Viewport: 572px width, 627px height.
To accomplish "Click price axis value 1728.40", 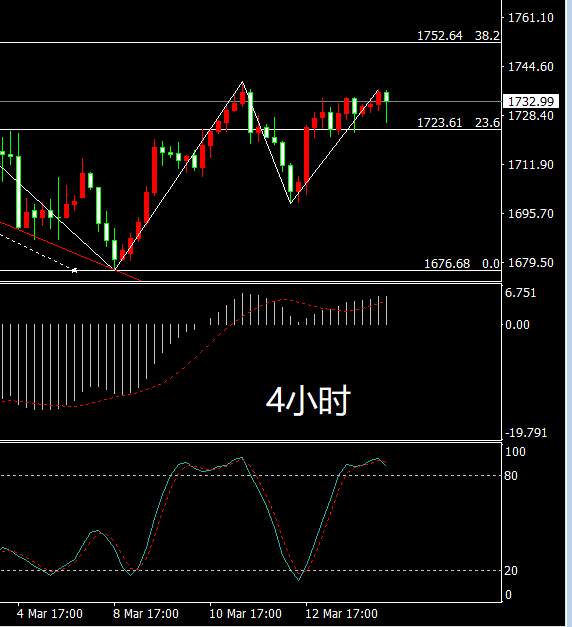I will coord(530,116).
